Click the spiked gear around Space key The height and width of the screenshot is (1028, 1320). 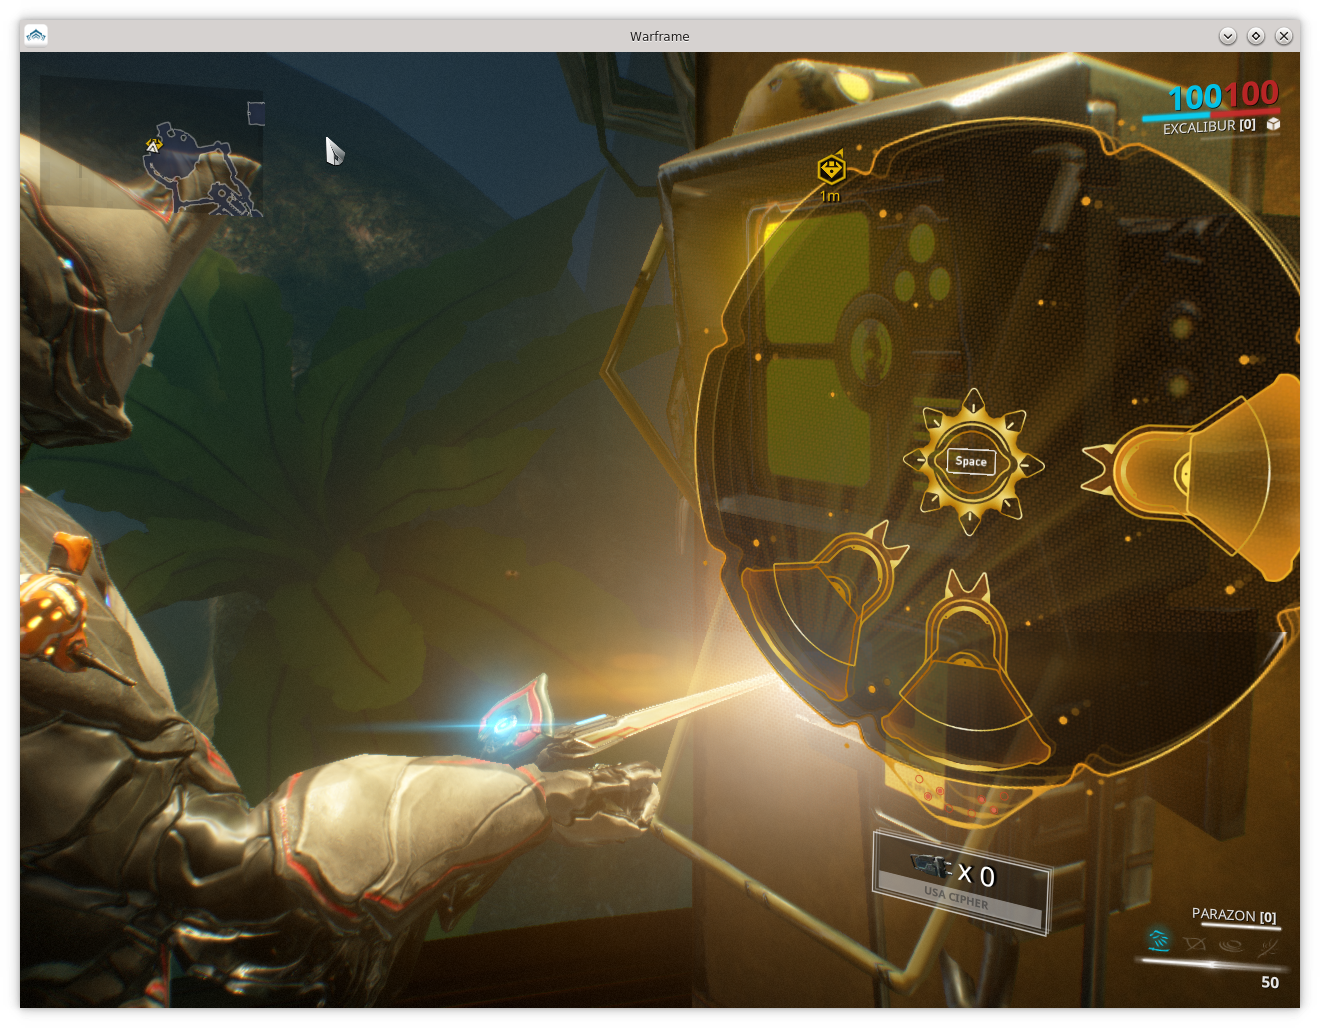coord(972,461)
